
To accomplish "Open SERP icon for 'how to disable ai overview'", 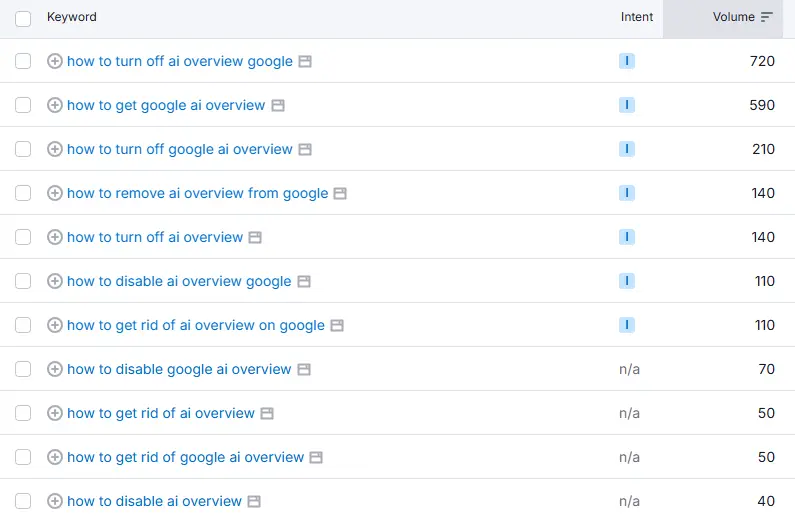I will coord(254,502).
